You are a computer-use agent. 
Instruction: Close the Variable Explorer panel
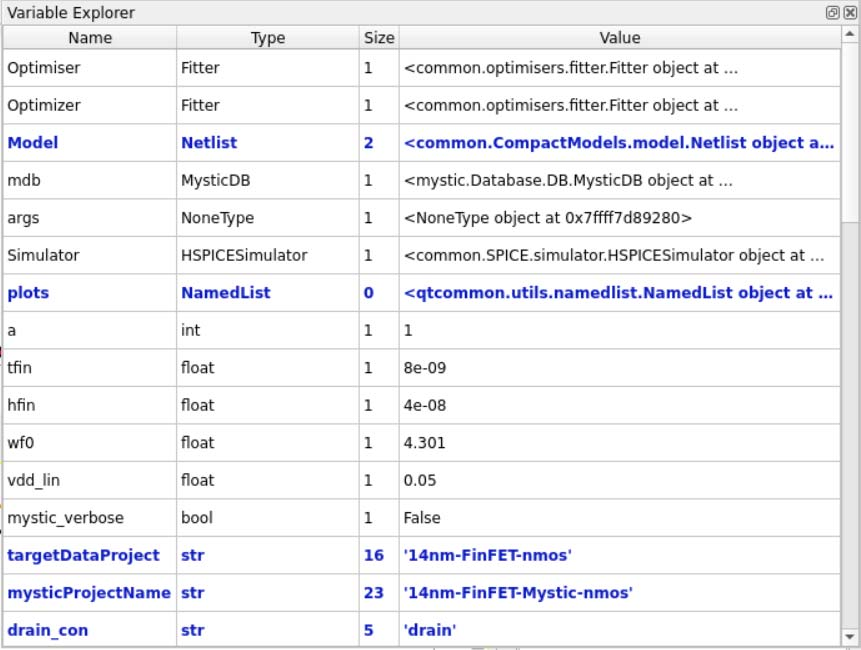pyautogui.click(x=849, y=13)
